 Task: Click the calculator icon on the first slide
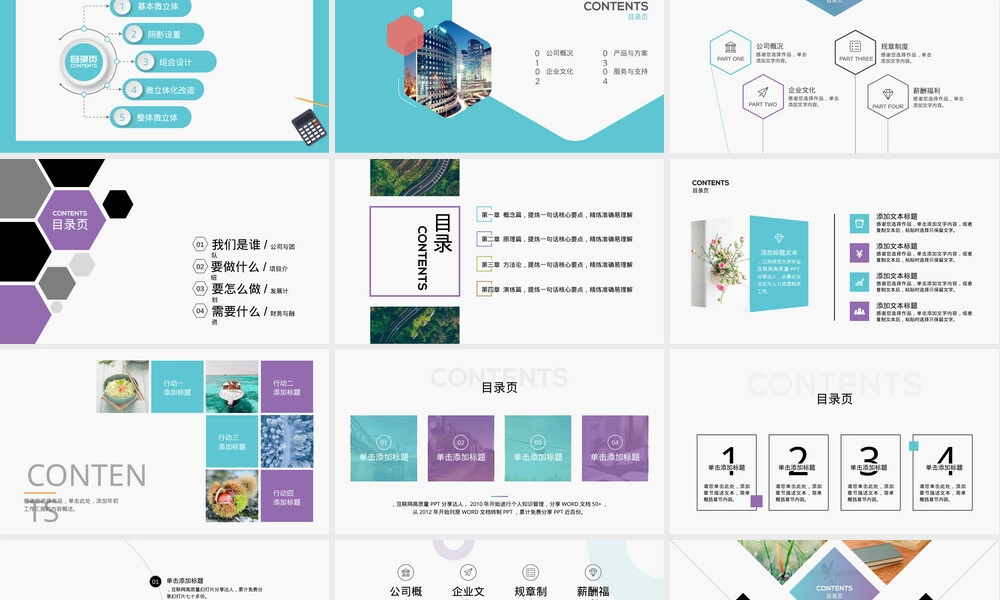pos(309,127)
